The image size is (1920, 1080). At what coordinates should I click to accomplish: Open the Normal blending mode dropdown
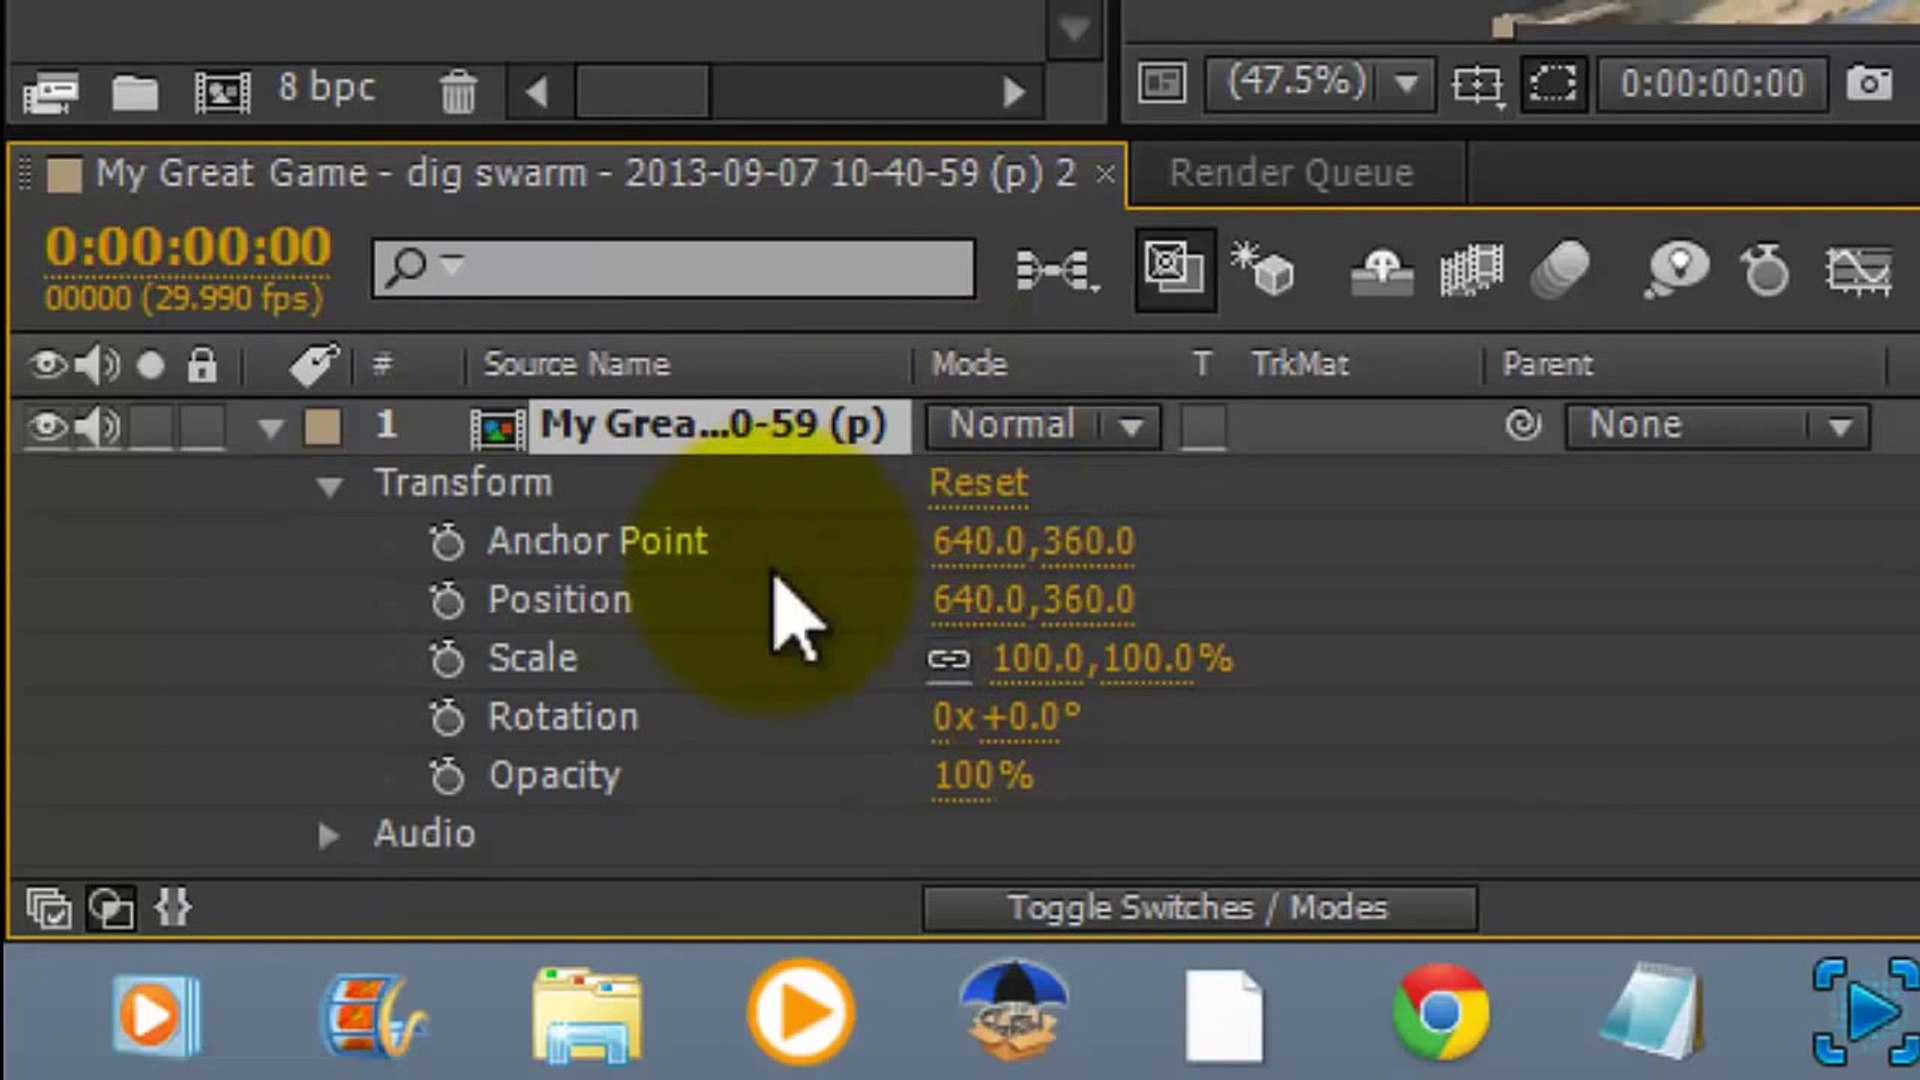pos(1042,427)
